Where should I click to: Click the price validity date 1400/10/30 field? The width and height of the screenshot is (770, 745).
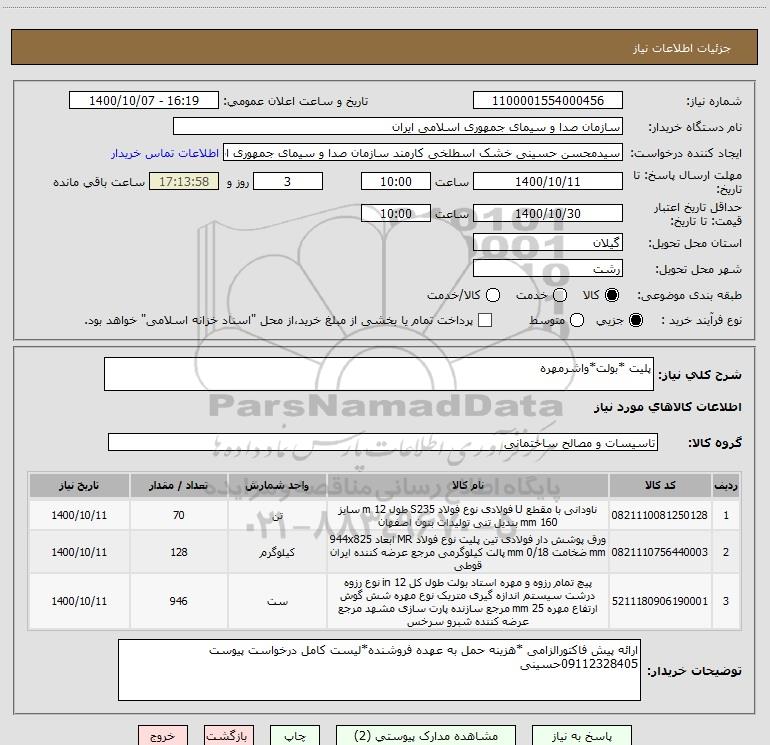point(548,213)
